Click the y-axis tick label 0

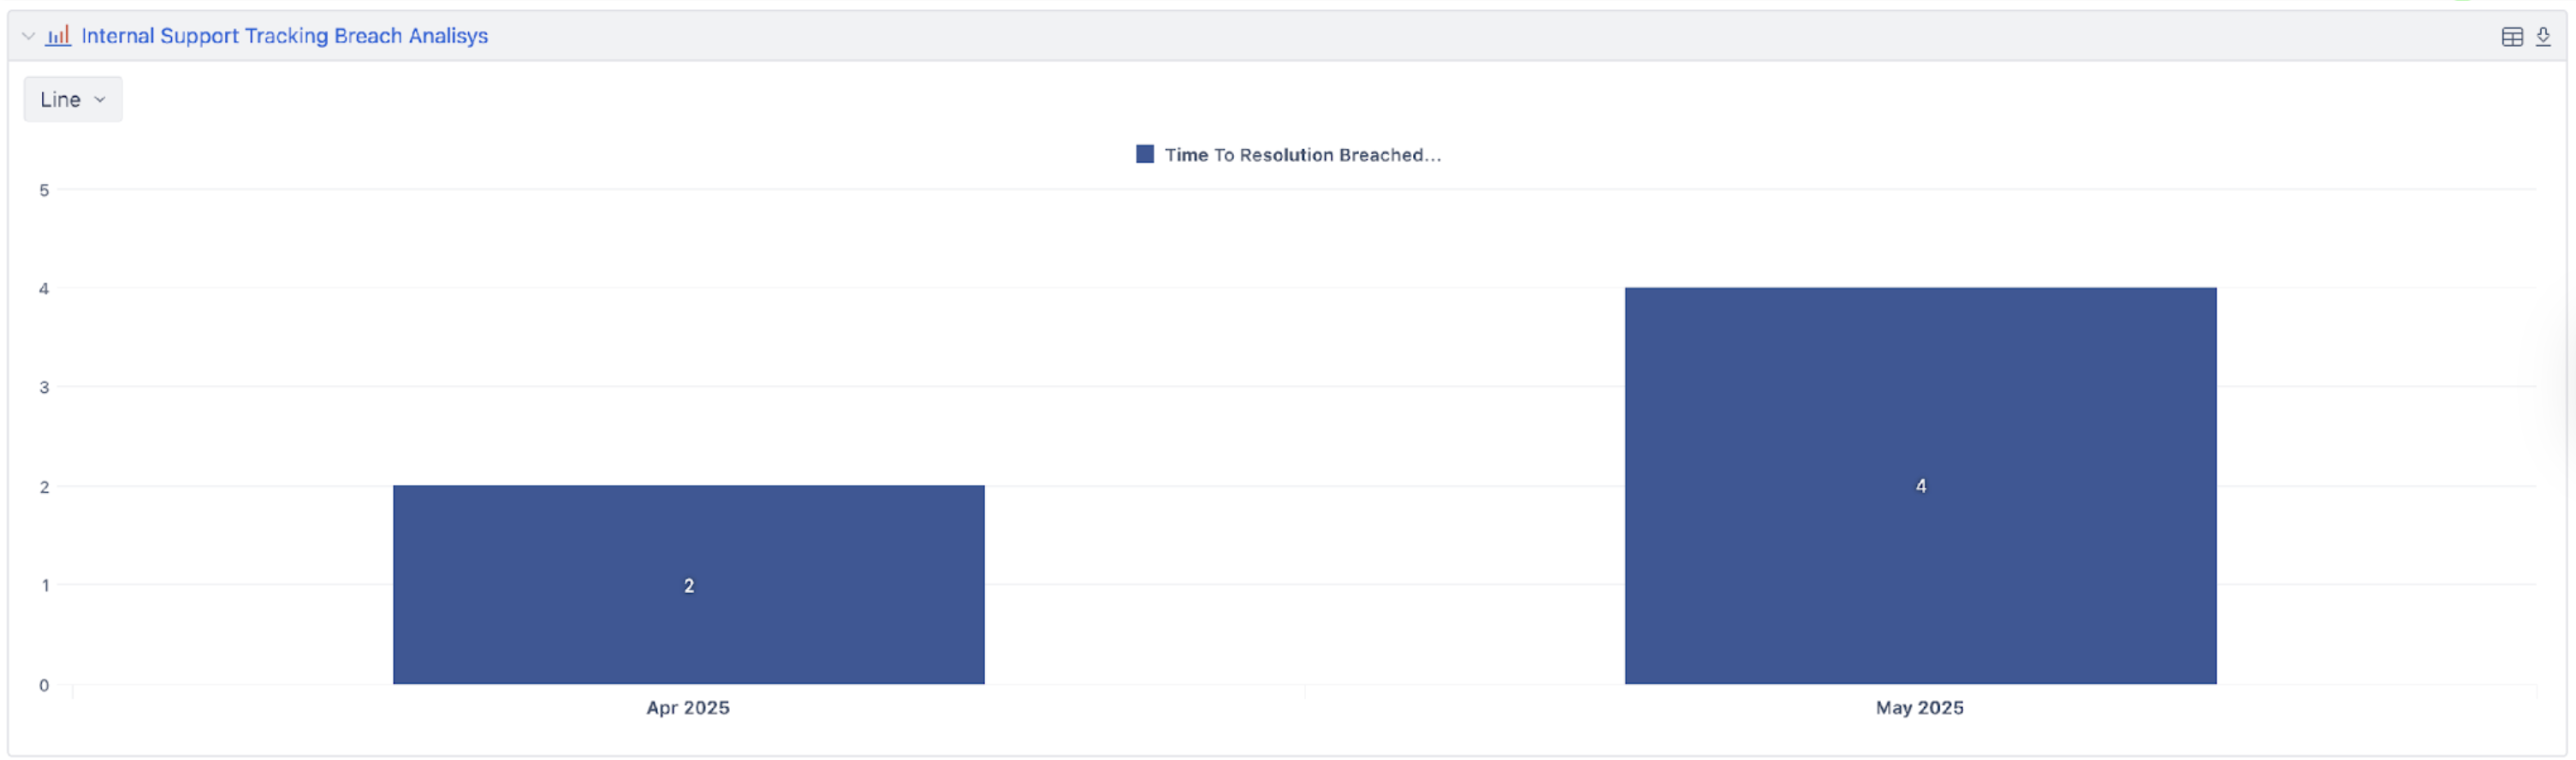44,685
